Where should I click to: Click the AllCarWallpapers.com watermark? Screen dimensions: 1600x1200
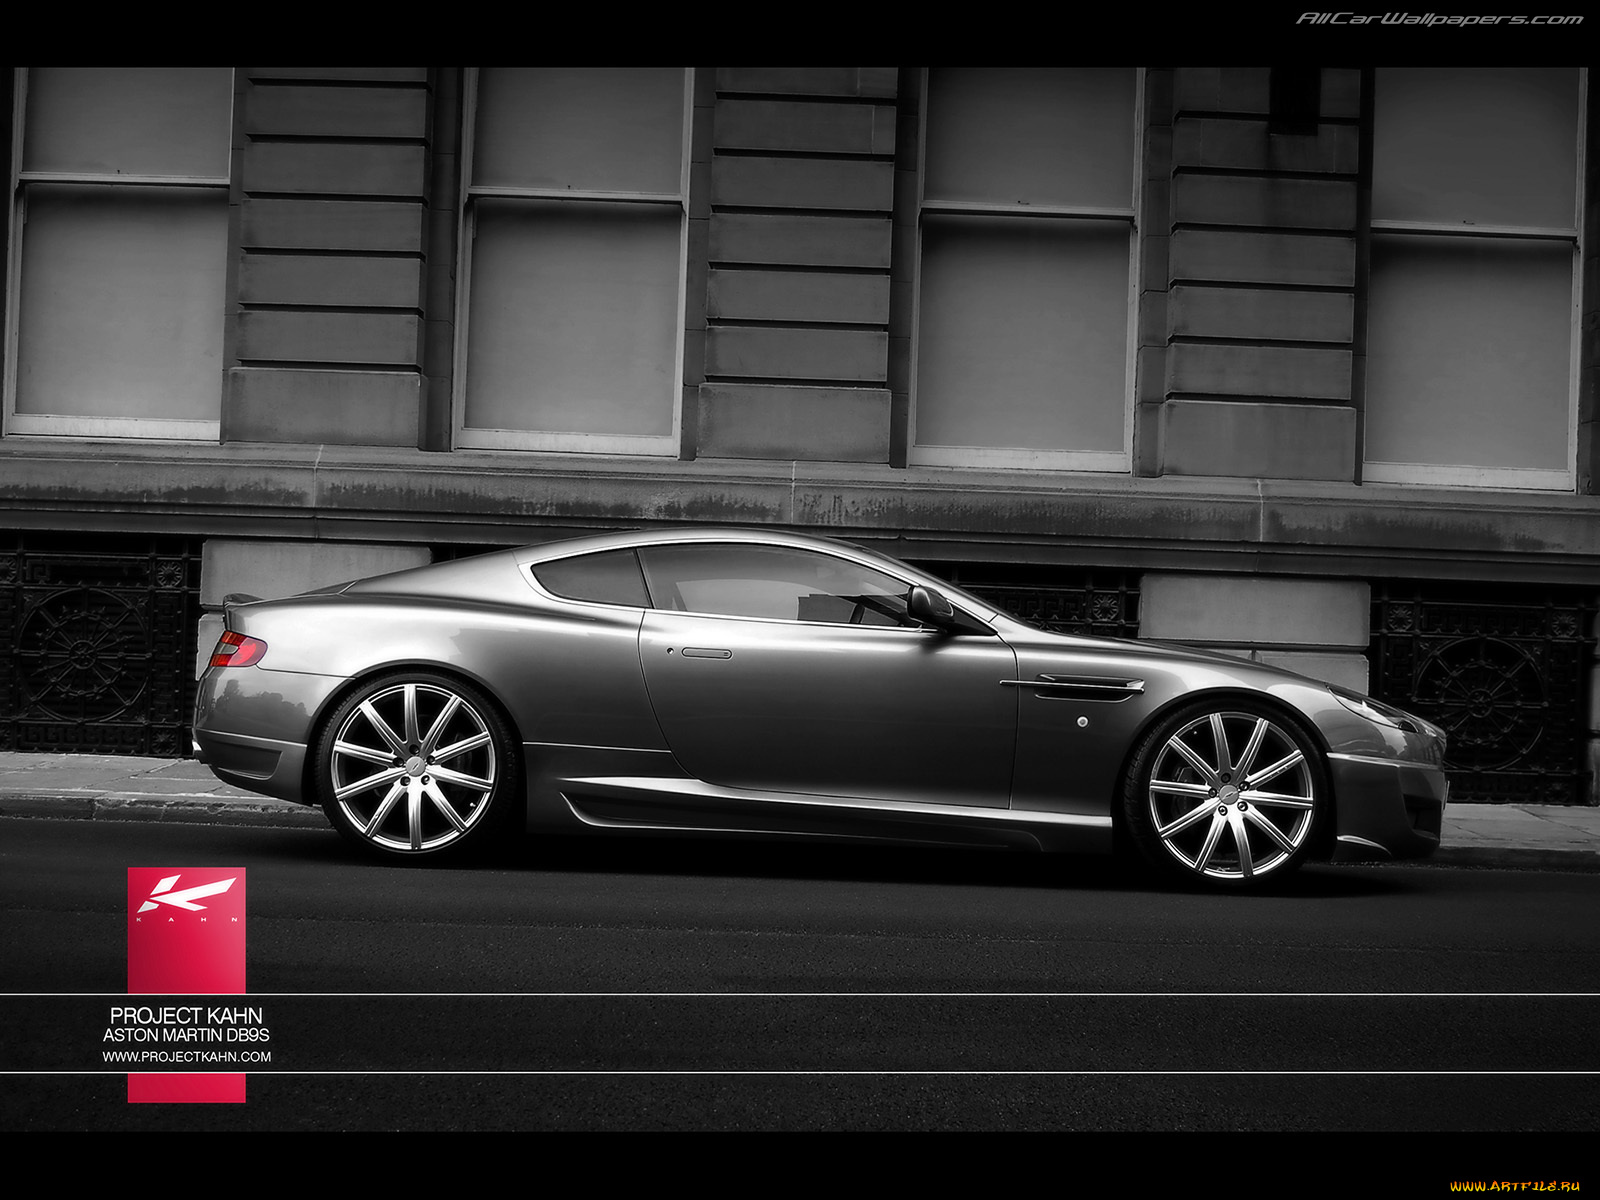click(x=1439, y=19)
